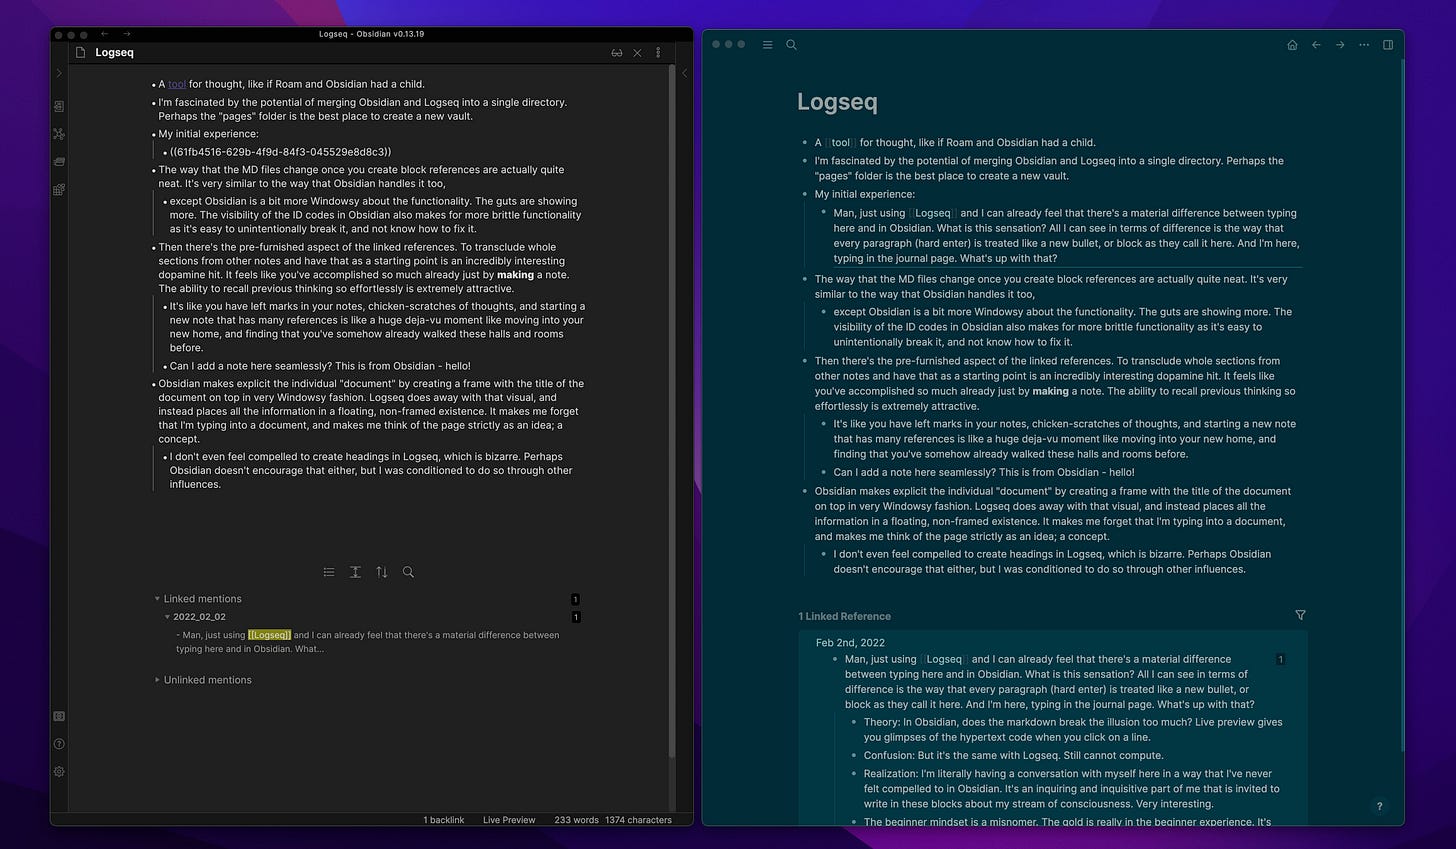Click '1 backlink' in Obsidian status bar
Image resolution: width=1456 pixels, height=849 pixels.
click(444, 820)
